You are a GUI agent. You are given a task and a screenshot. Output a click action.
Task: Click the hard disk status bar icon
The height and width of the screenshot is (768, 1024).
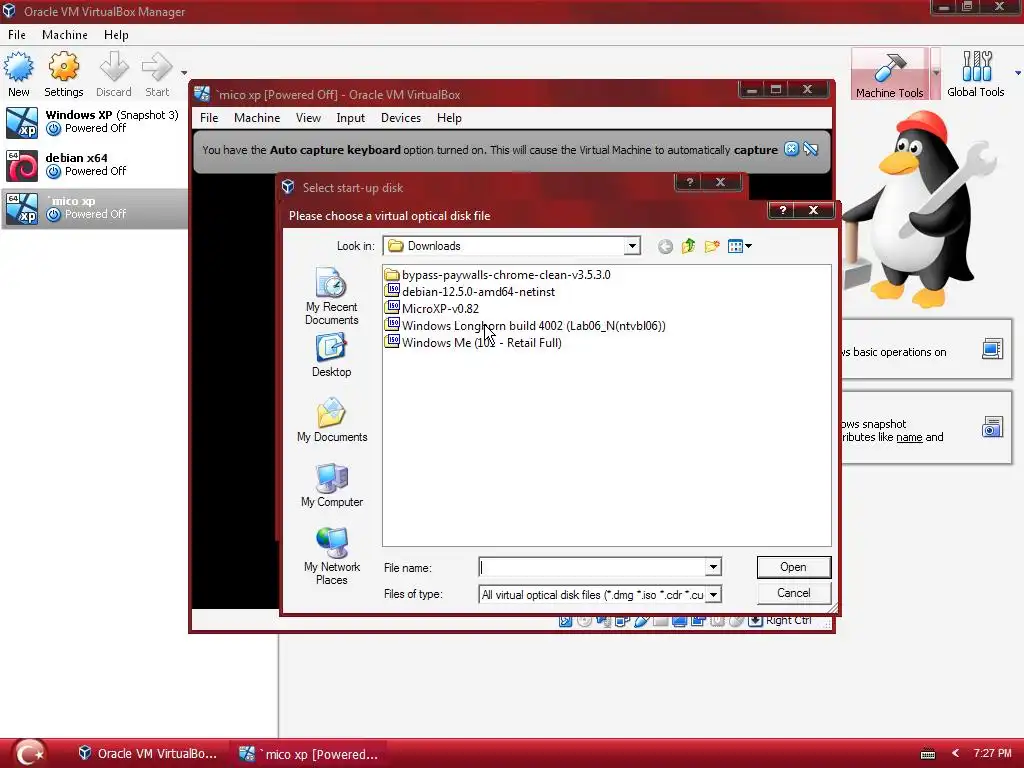click(x=566, y=620)
